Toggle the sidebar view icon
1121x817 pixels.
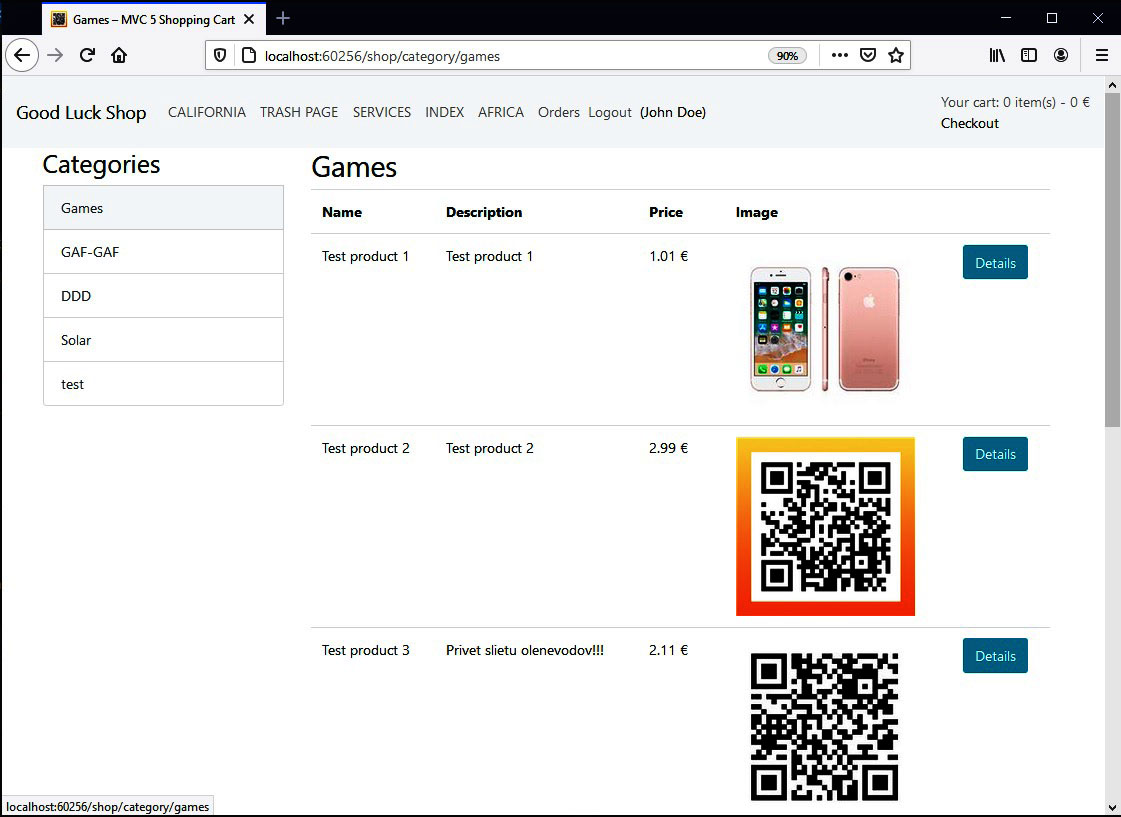tap(1029, 55)
